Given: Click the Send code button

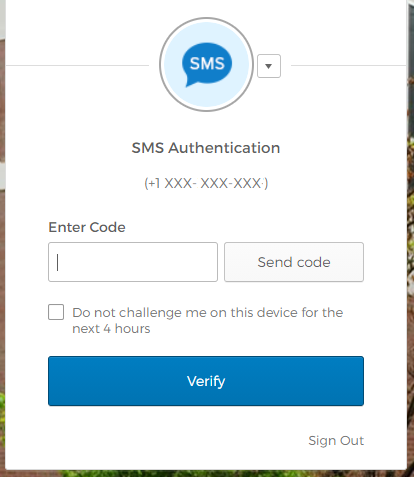Looking at the screenshot, I should 294,262.
